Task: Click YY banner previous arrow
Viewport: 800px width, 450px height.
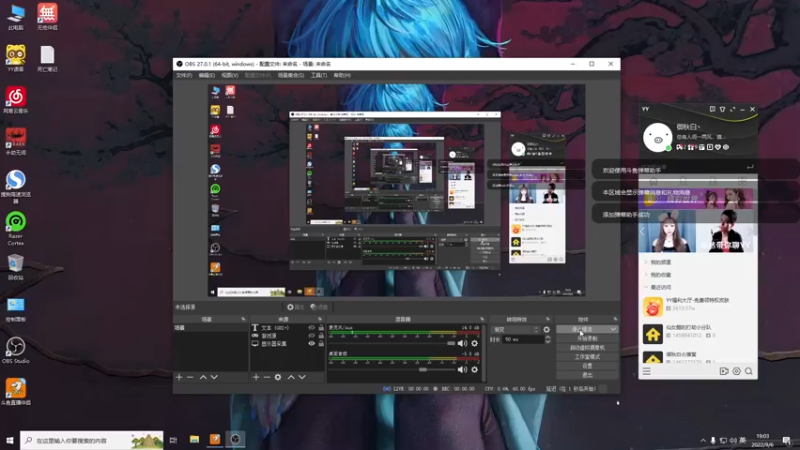Action: click(x=642, y=231)
